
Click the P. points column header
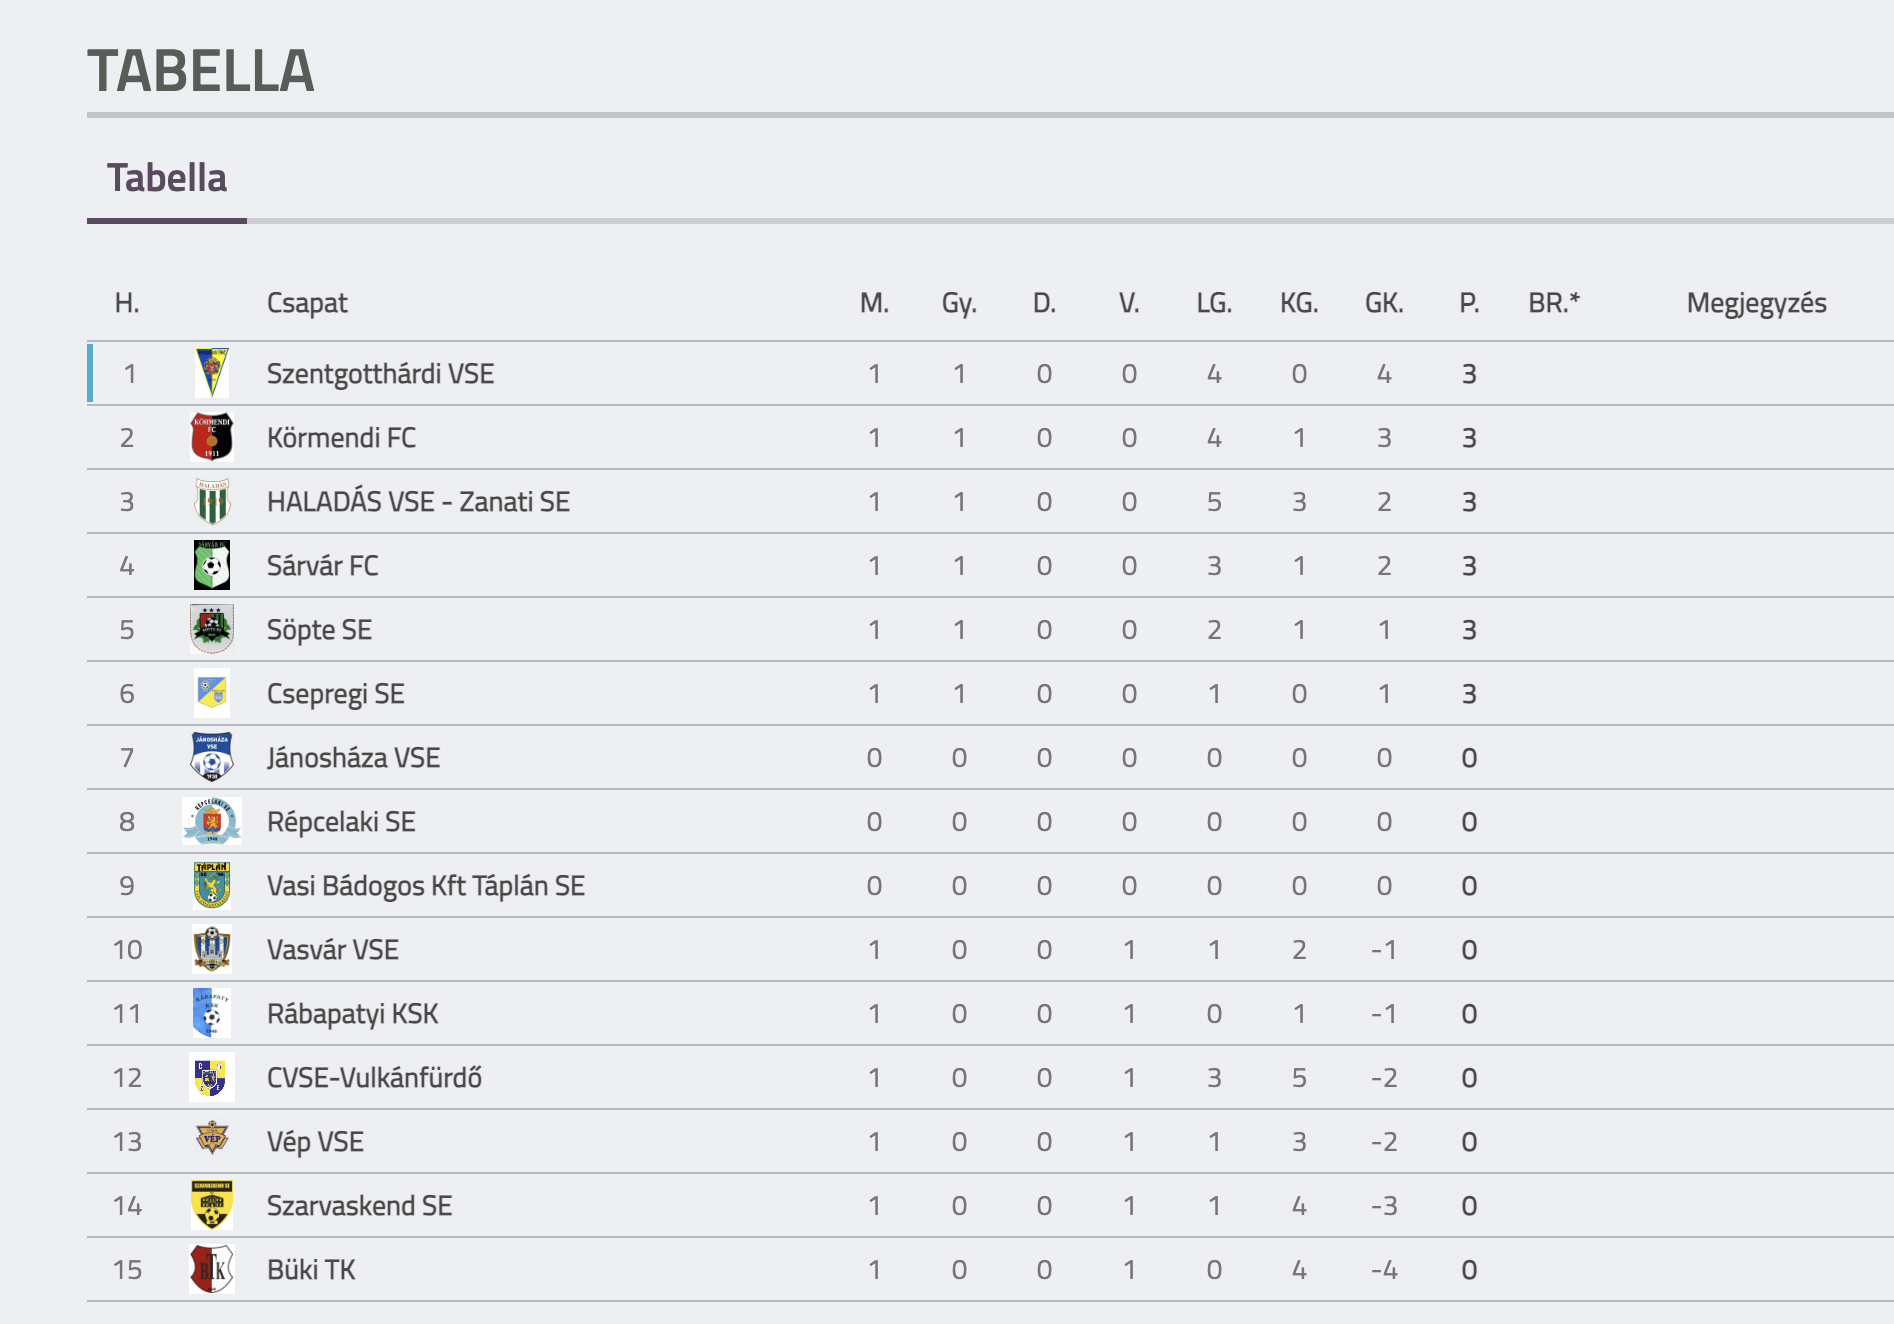click(x=1469, y=303)
